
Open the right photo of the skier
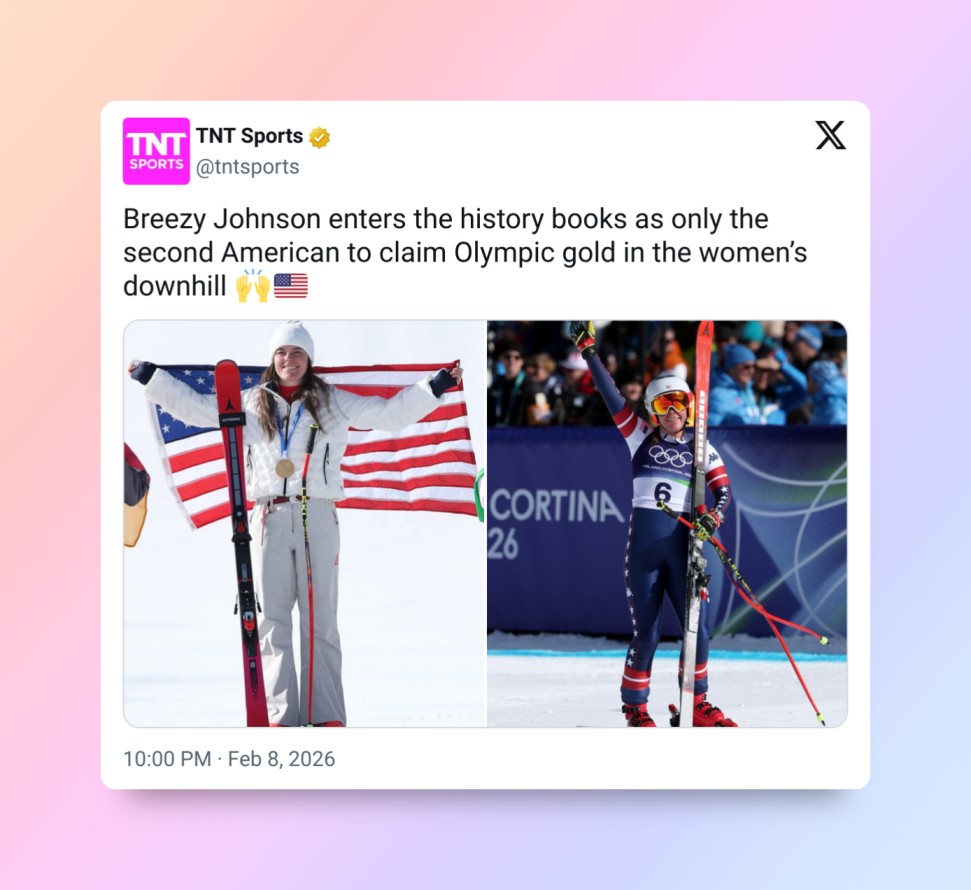point(667,523)
